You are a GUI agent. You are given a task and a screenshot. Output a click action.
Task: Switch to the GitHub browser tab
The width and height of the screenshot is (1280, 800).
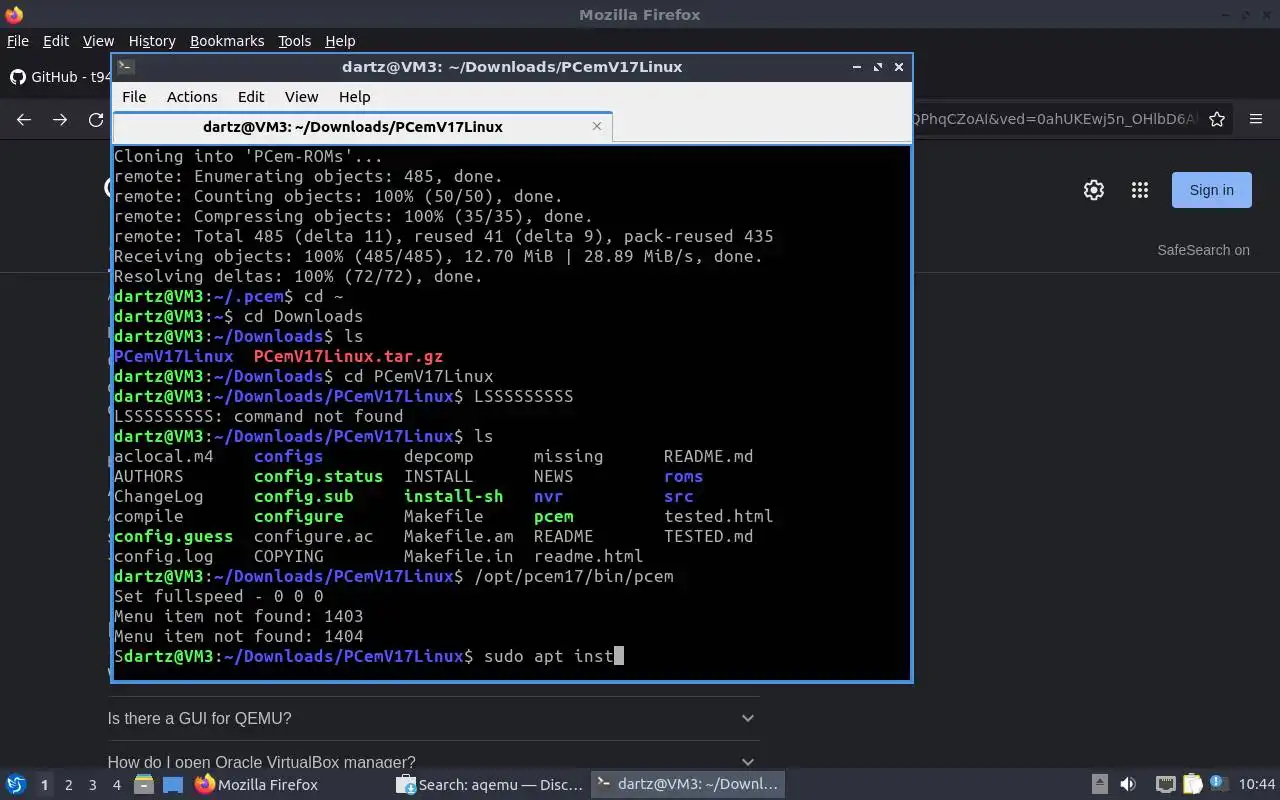pyautogui.click(x=58, y=77)
